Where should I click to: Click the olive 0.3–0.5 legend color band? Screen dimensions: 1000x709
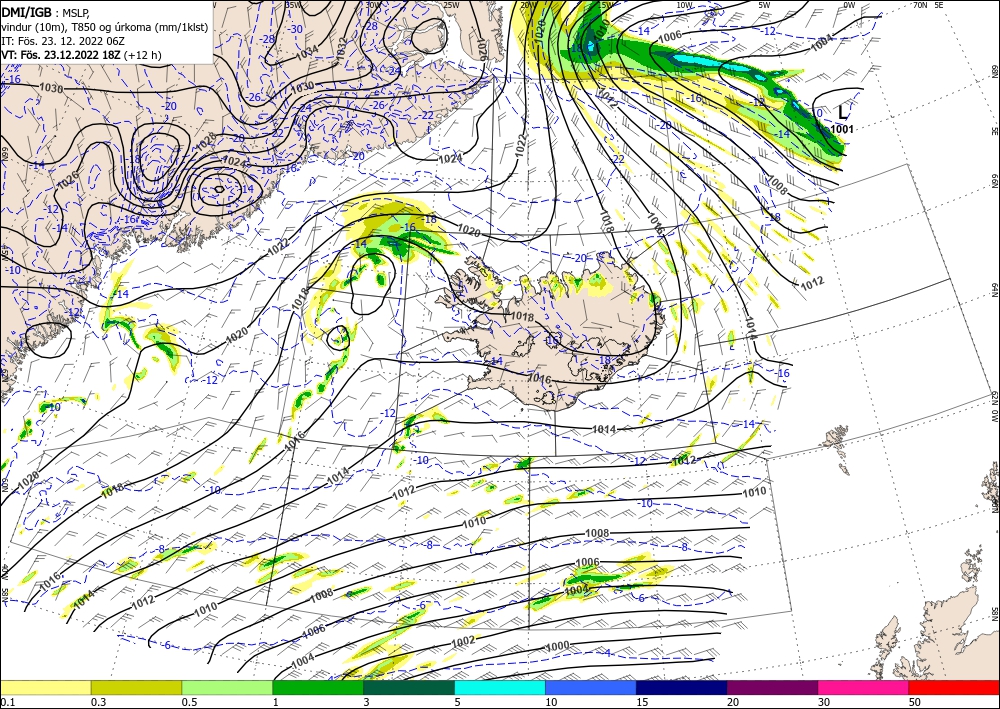point(136,687)
